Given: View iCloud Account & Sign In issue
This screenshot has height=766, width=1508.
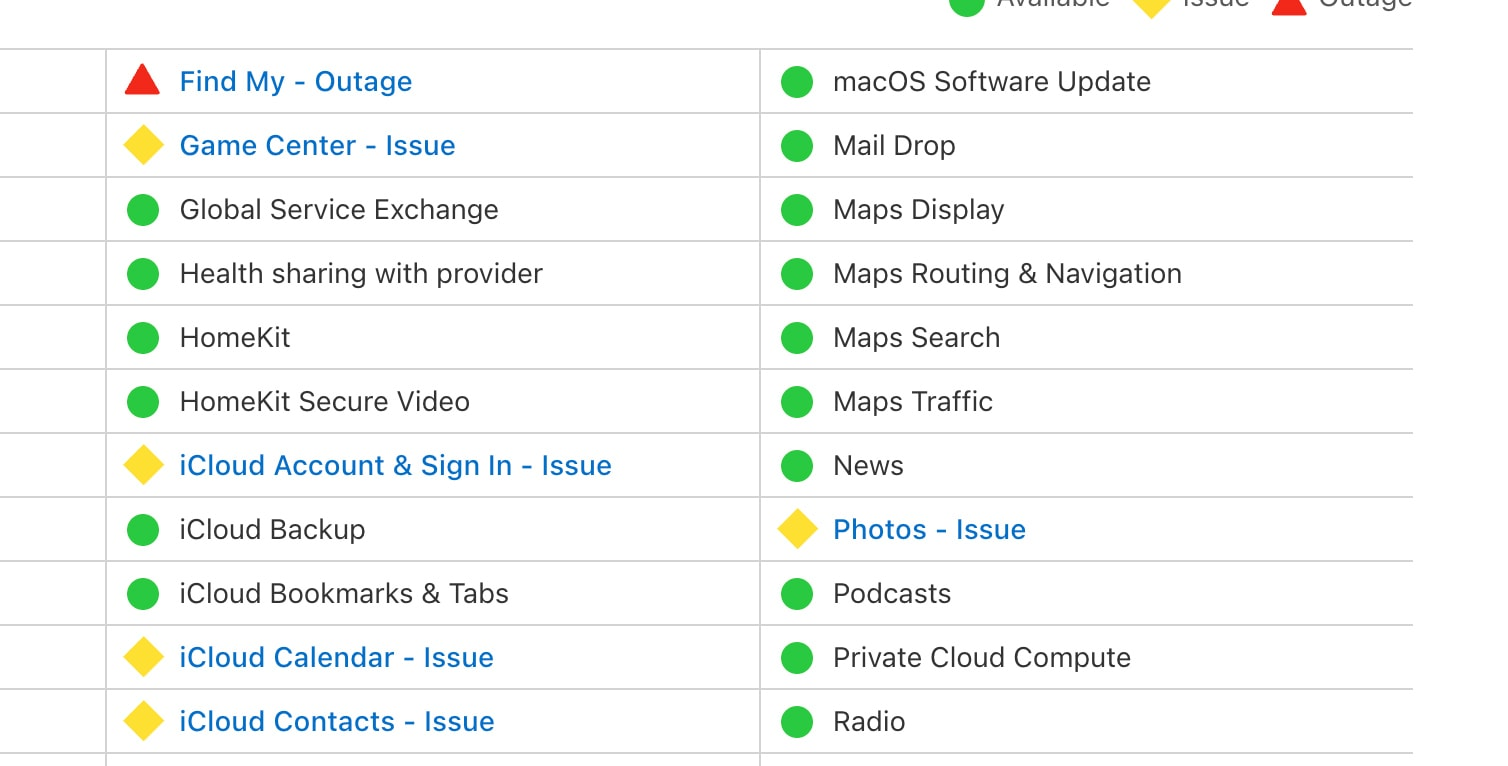Looking at the screenshot, I should tap(395, 466).
